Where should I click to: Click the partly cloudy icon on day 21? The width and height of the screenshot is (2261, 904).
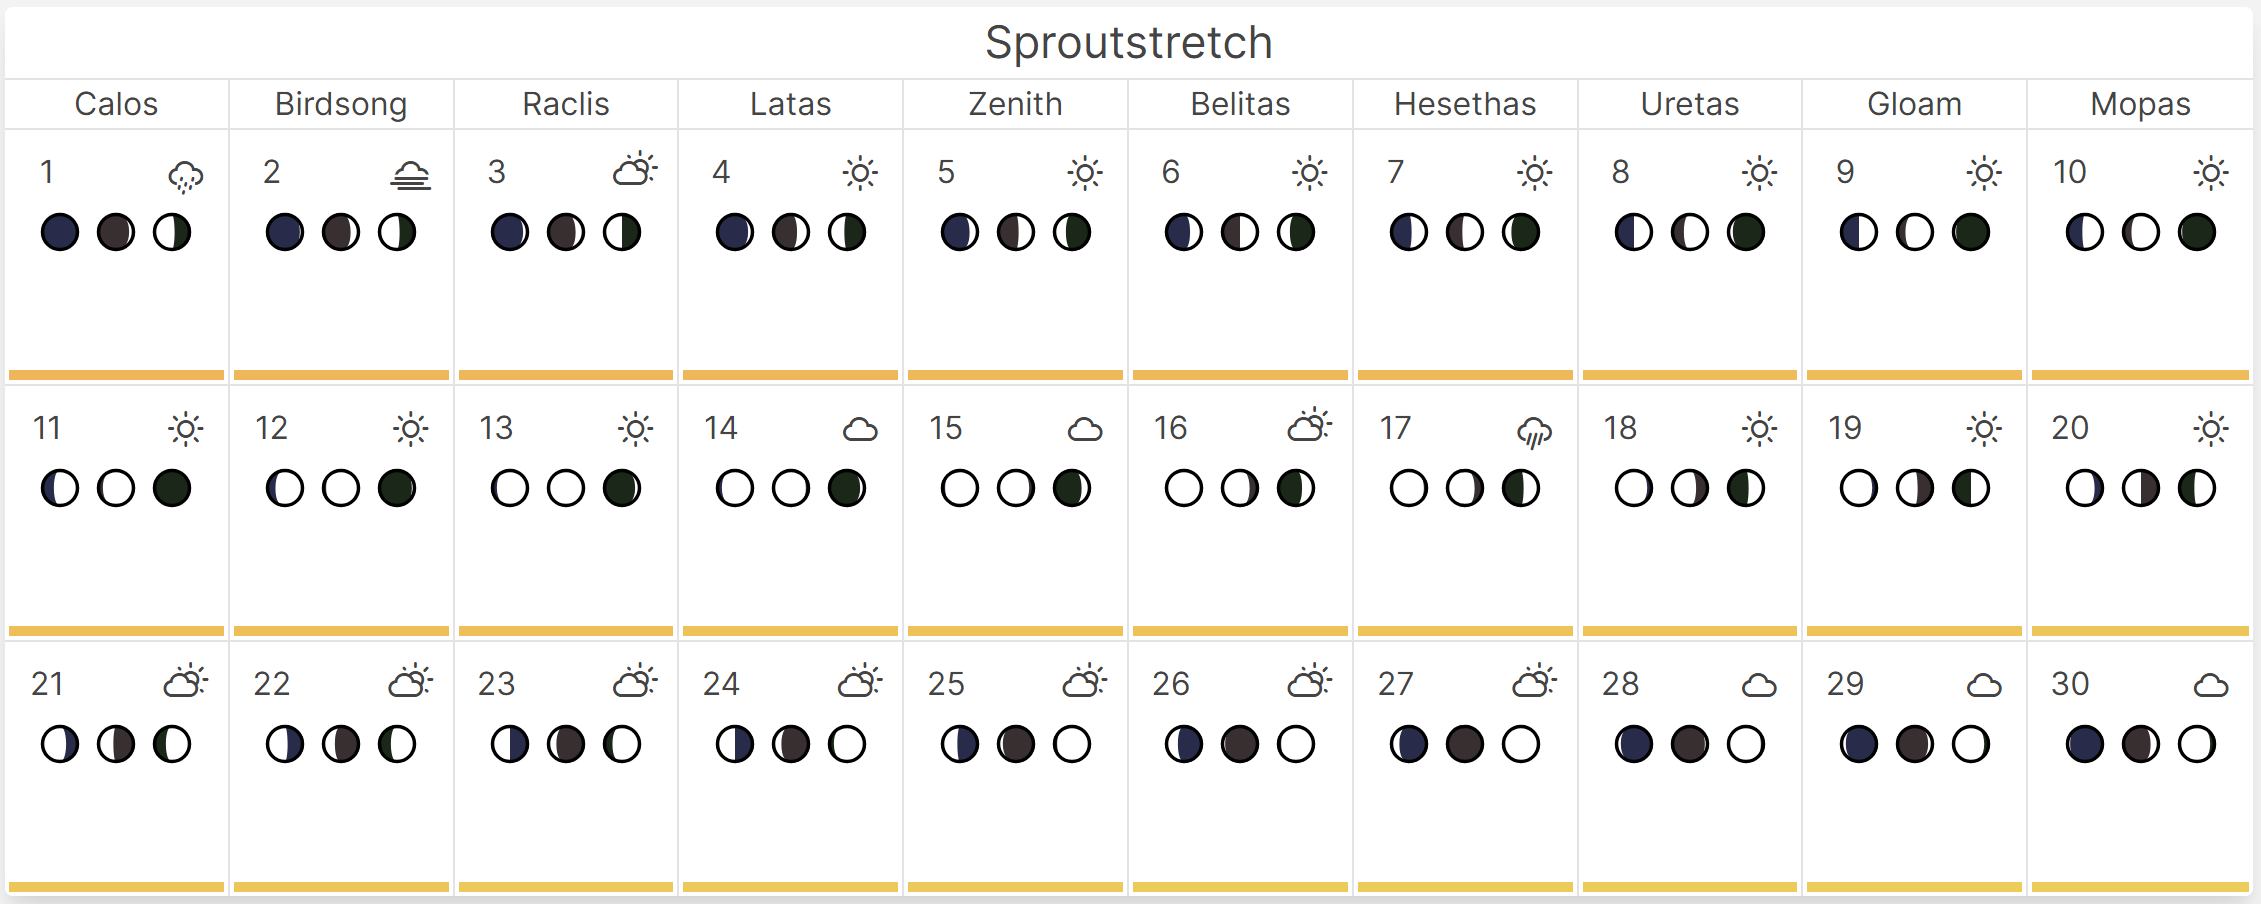pos(185,682)
